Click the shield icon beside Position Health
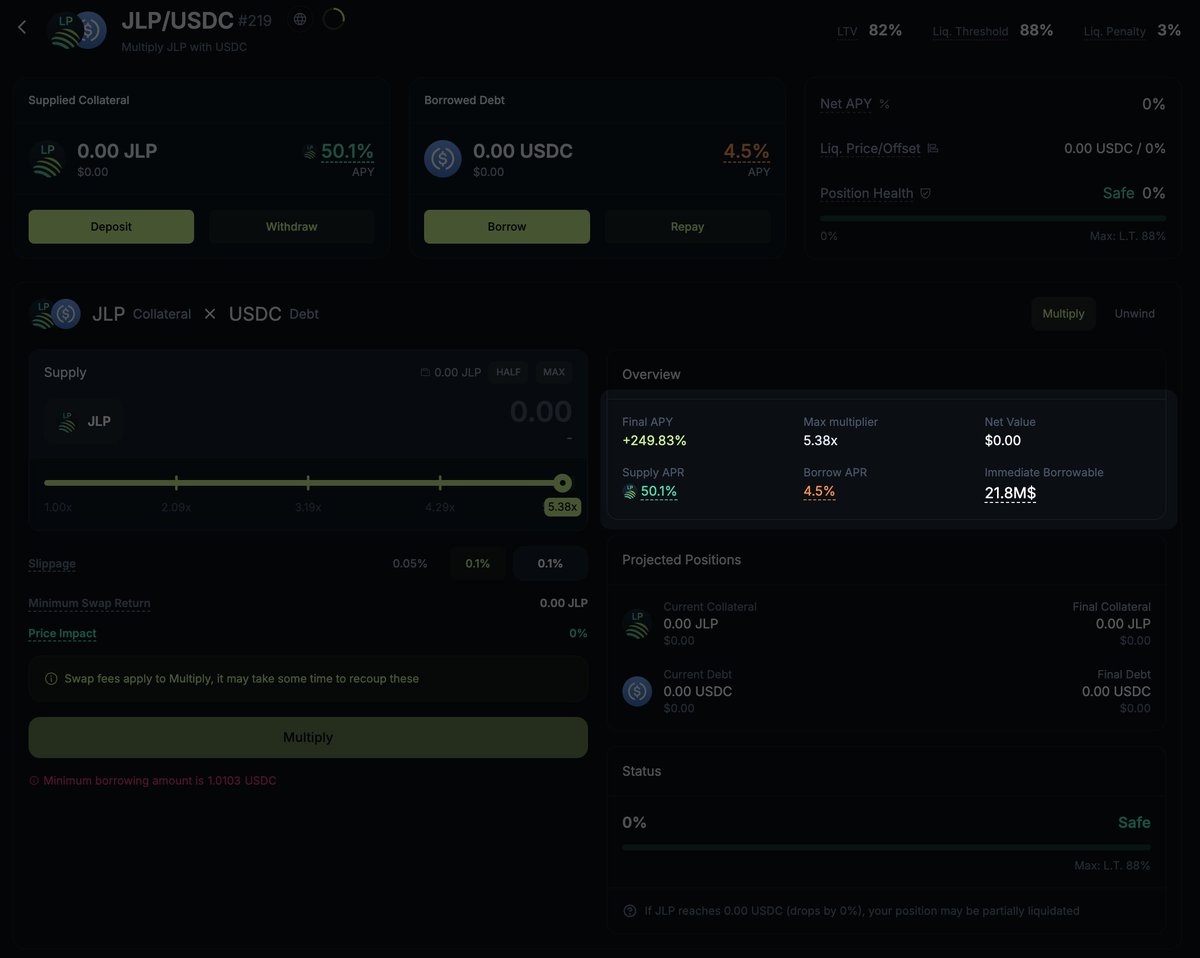1200x958 pixels. click(x=925, y=193)
